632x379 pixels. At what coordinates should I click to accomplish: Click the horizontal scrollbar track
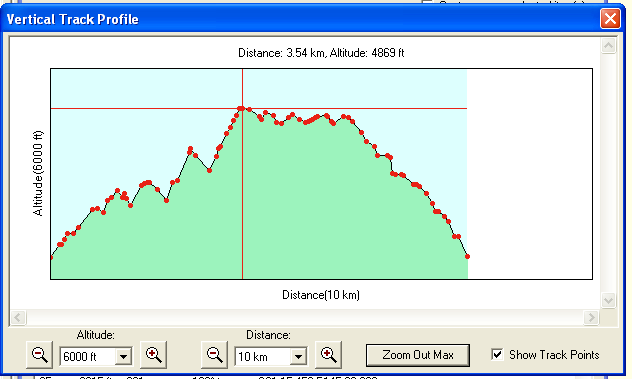tap(305, 317)
